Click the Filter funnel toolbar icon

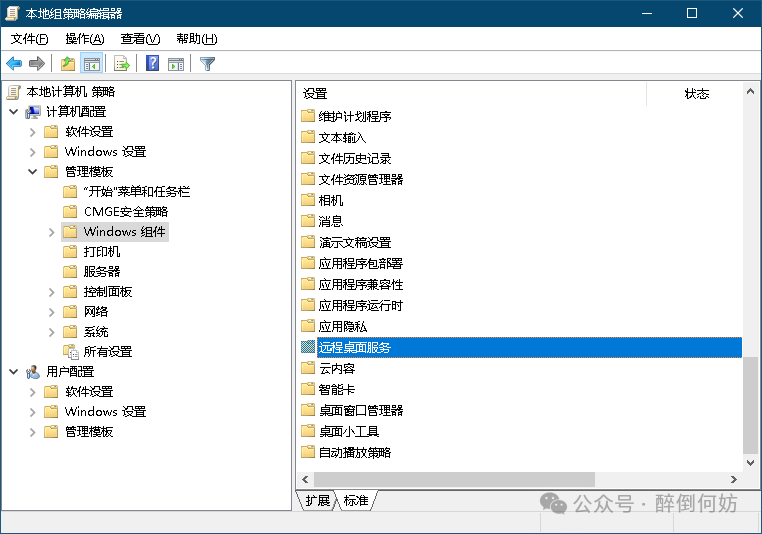pos(207,64)
